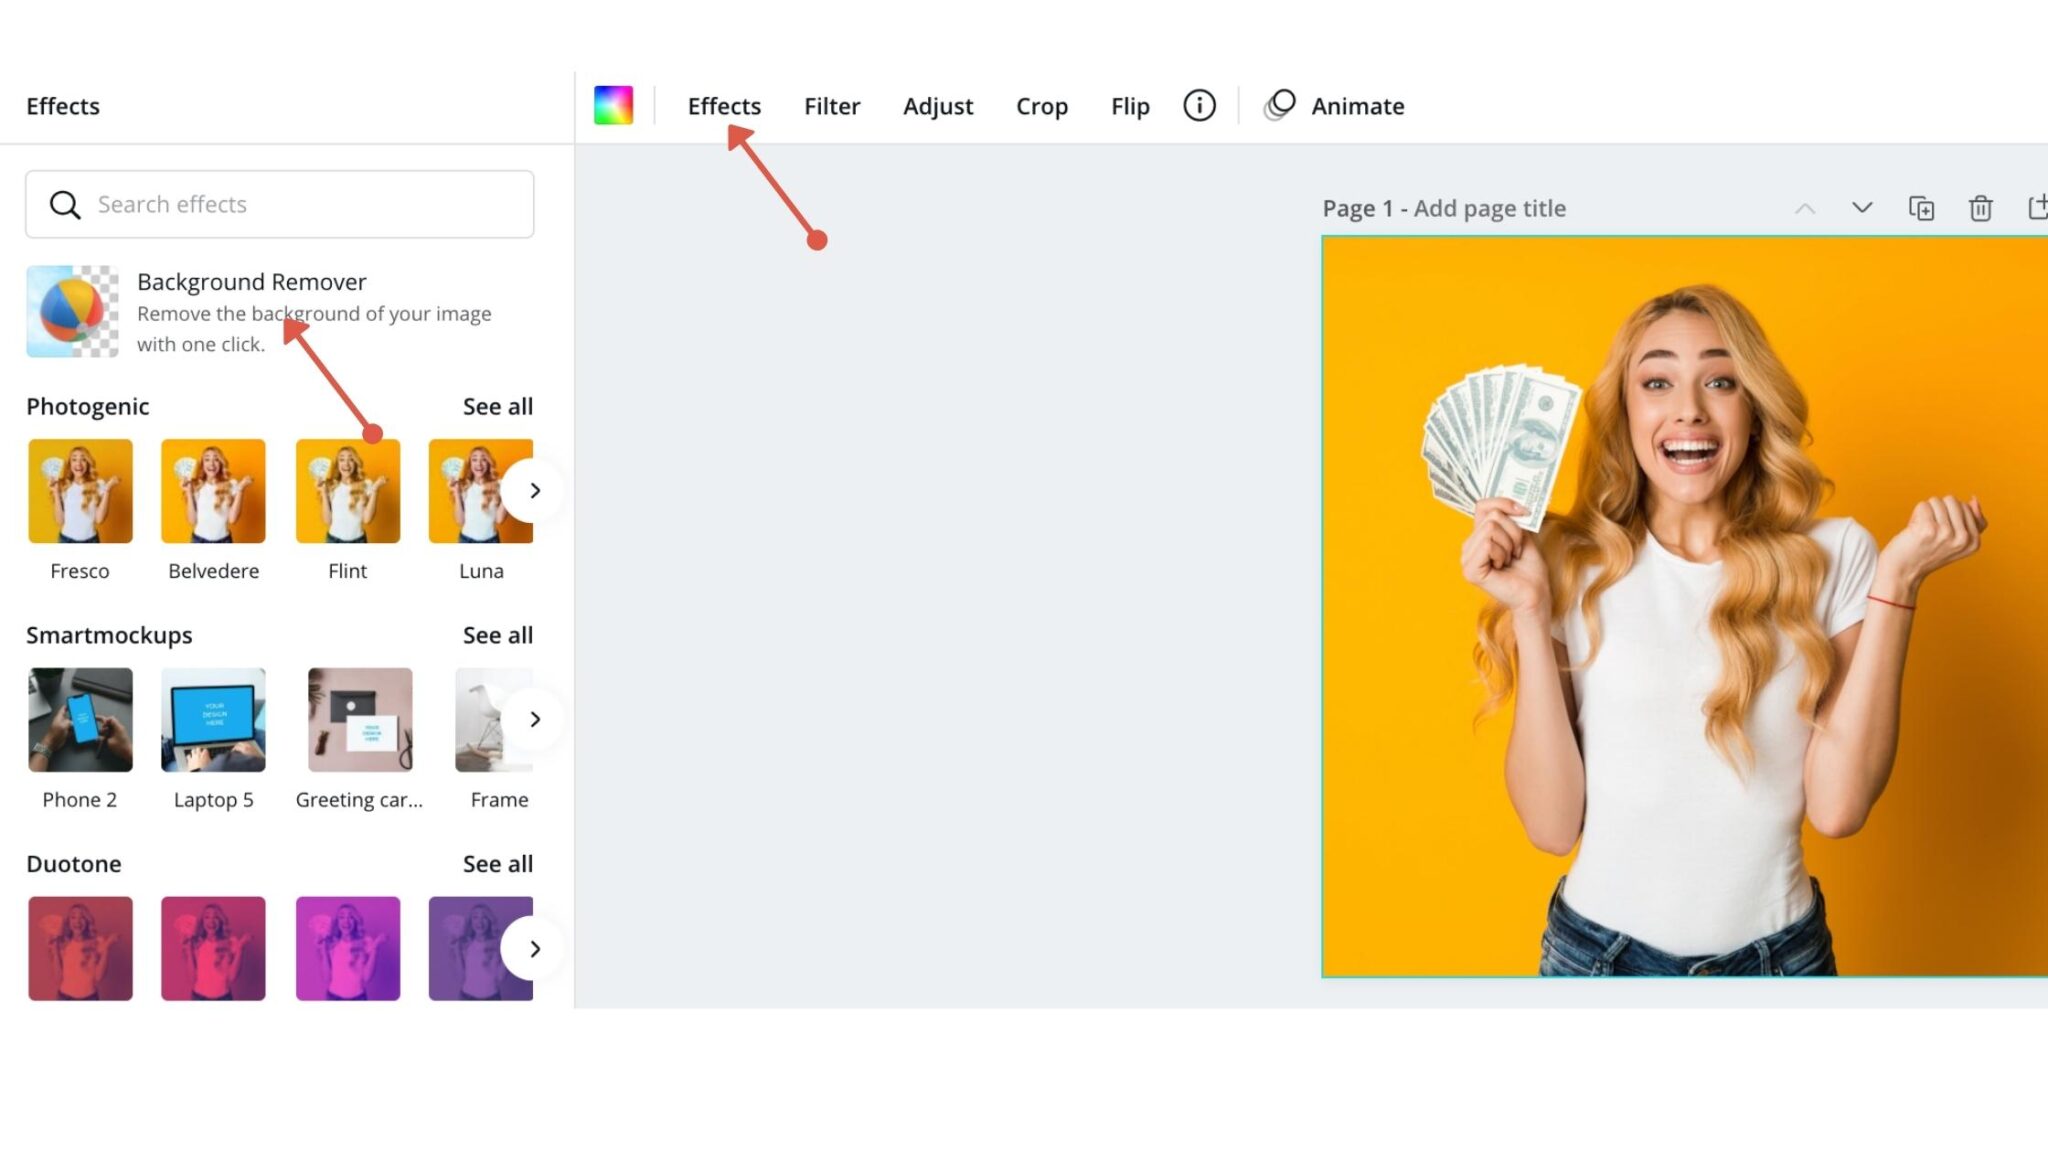Apply the Fresco effect thumbnail

[x=80, y=490]
